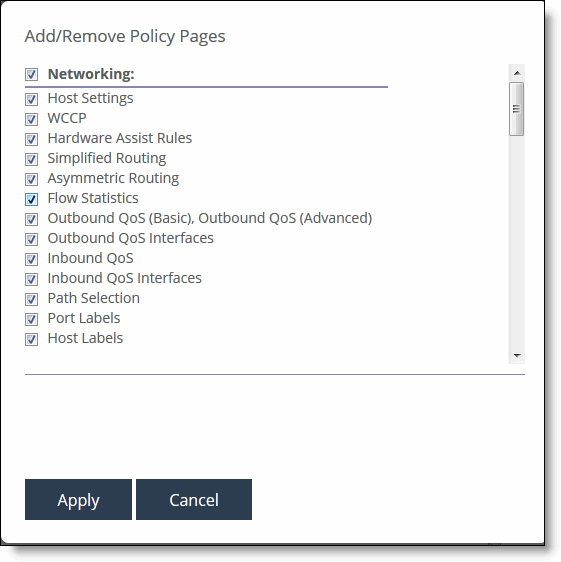The image size is (561, 562).
Task: Toggle the Inbound QoS checkbox
Action: [x=32, y=259]
